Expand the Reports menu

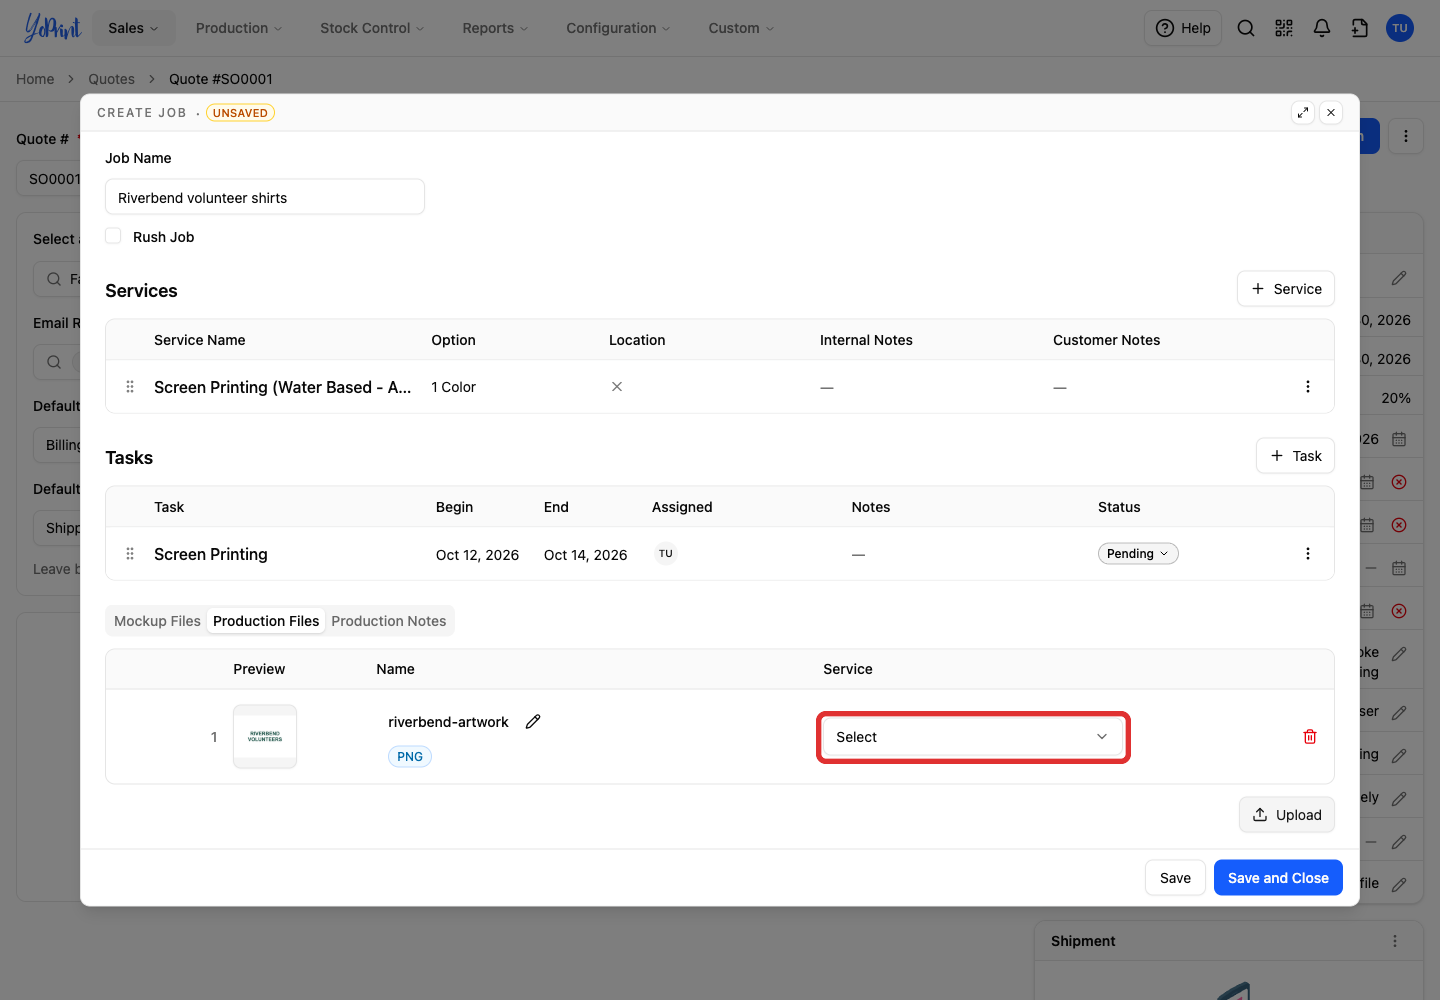495,28
